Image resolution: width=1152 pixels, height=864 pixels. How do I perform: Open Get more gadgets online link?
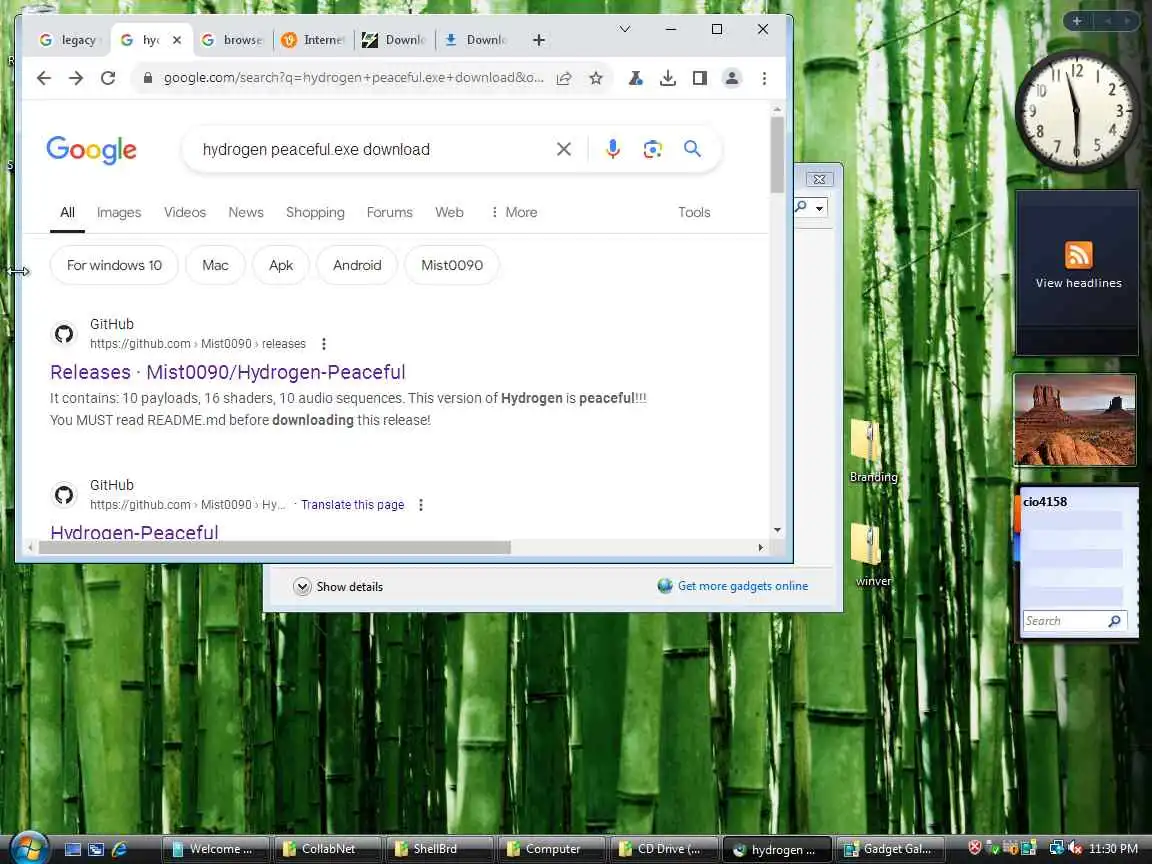tap(743, 586)
